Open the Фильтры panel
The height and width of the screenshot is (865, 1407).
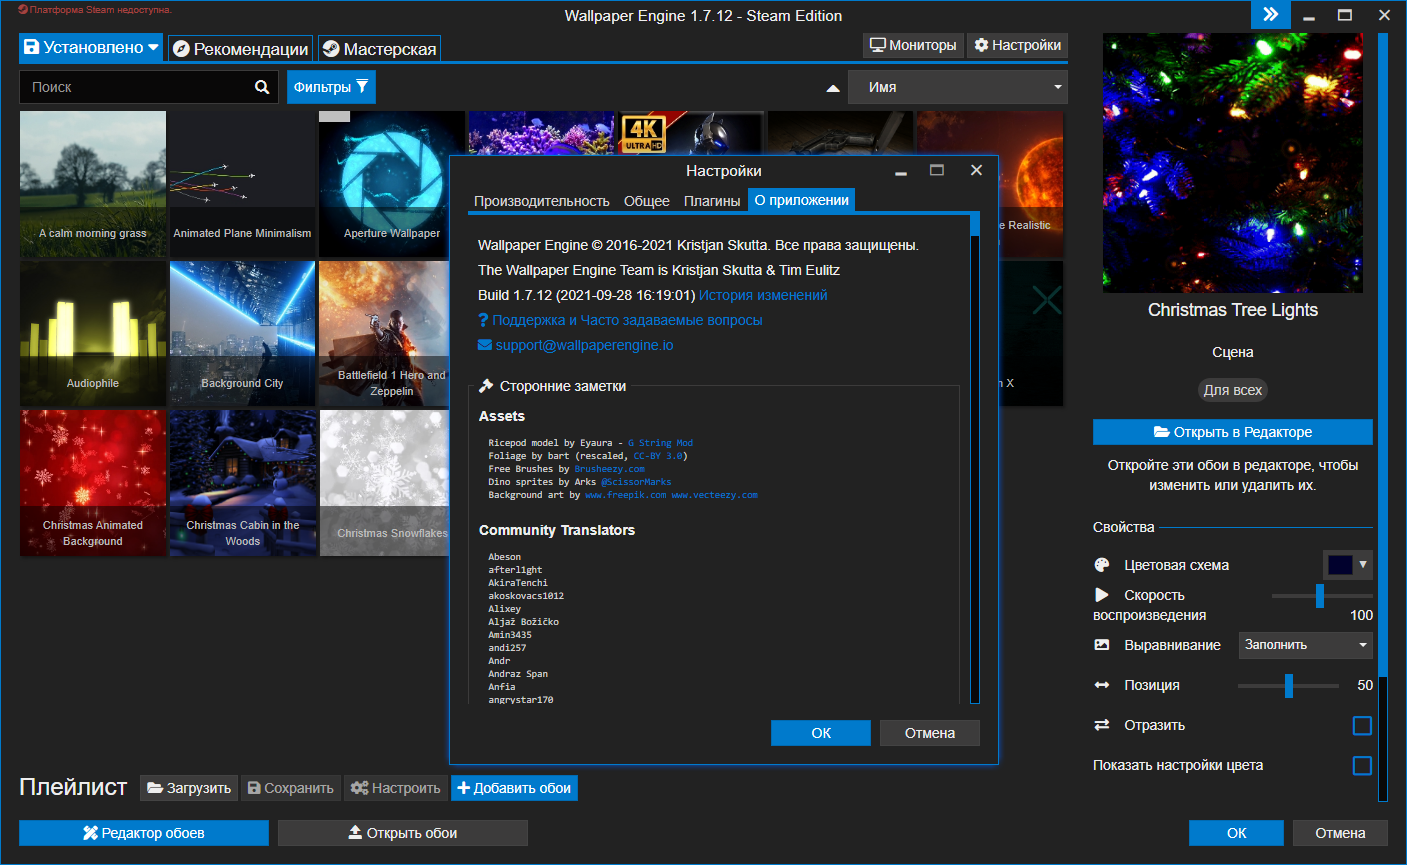[330, 87]
